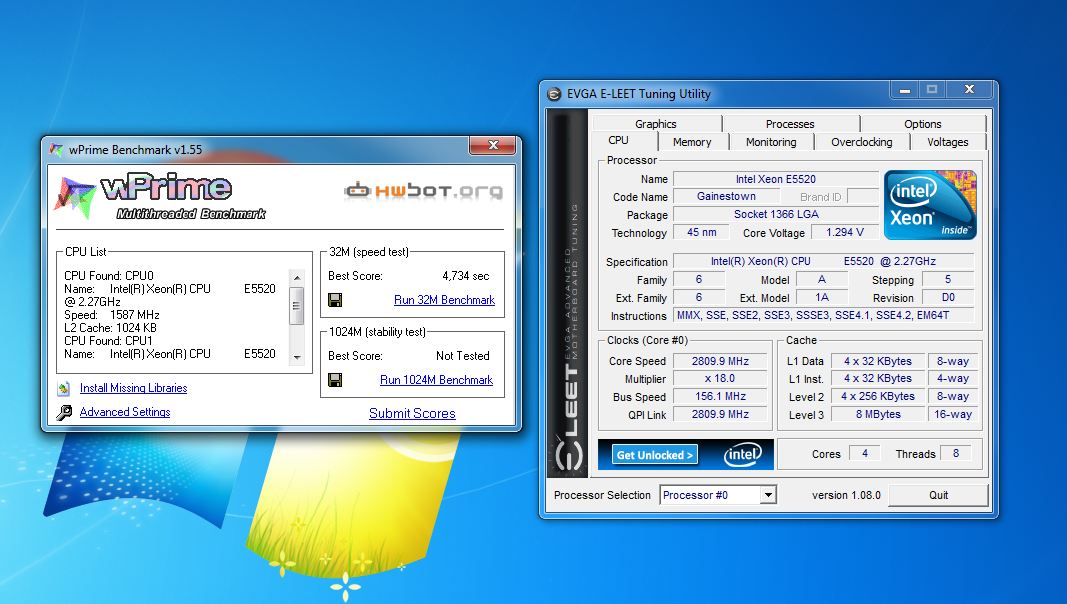Open the Monitoring tab

pos(771,141)
